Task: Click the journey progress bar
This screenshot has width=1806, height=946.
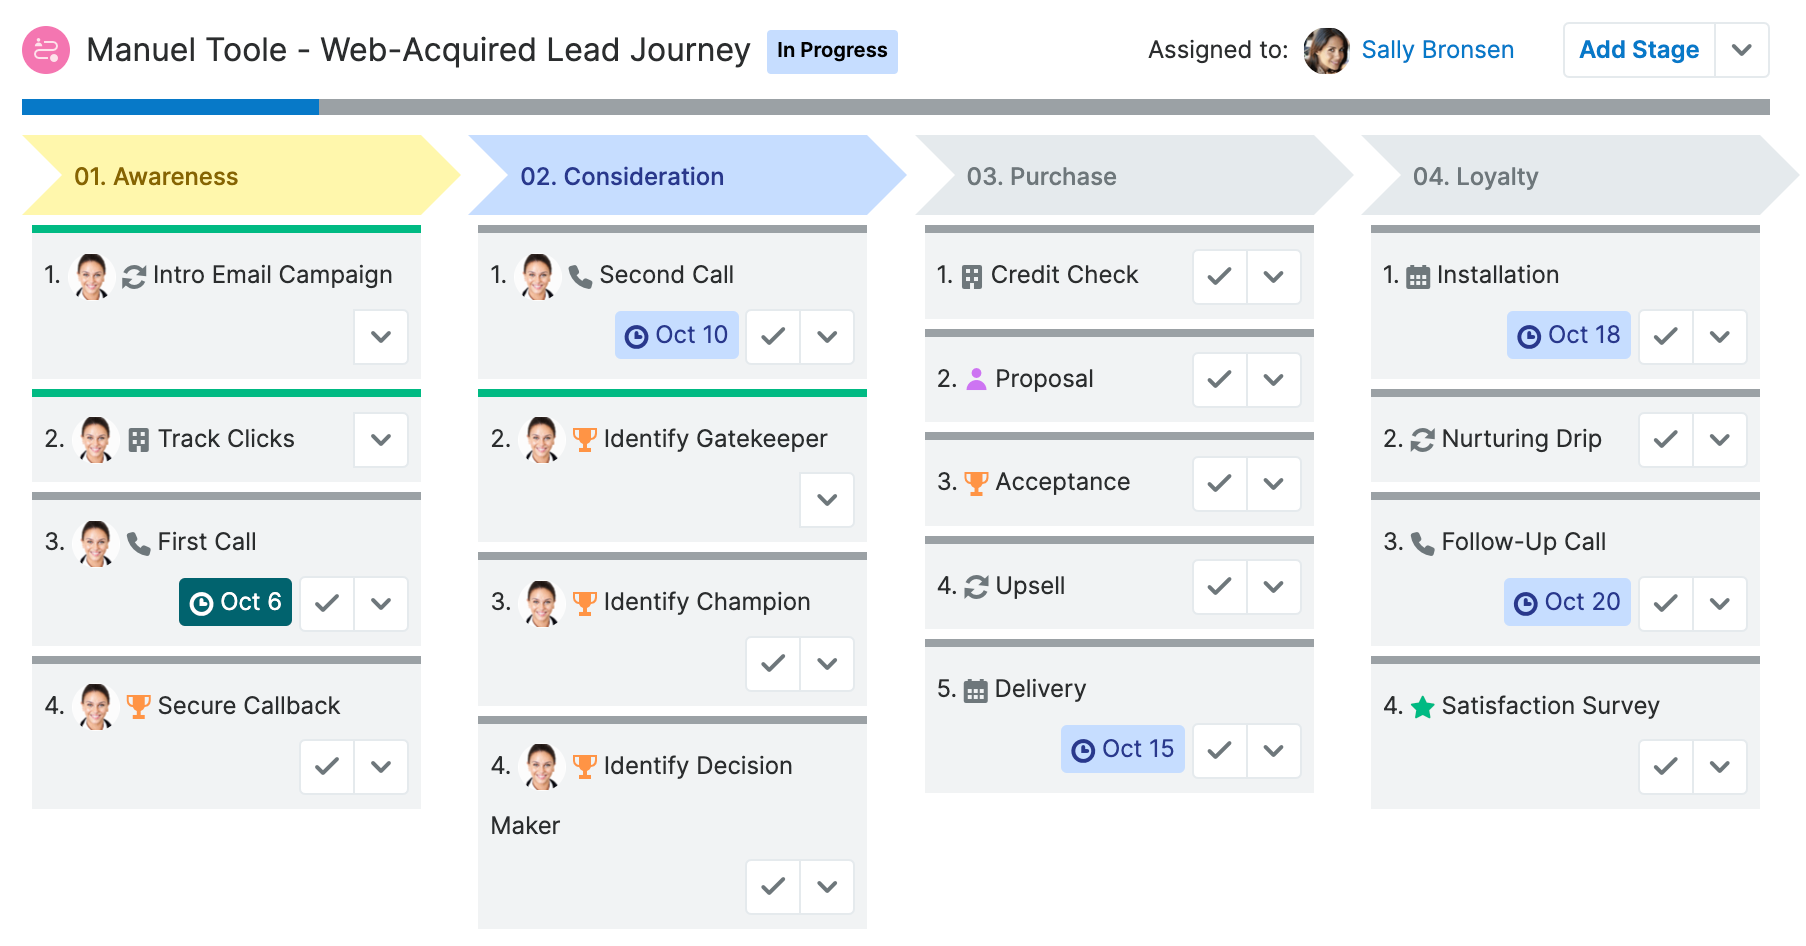Action: click(x=895, y=107)
